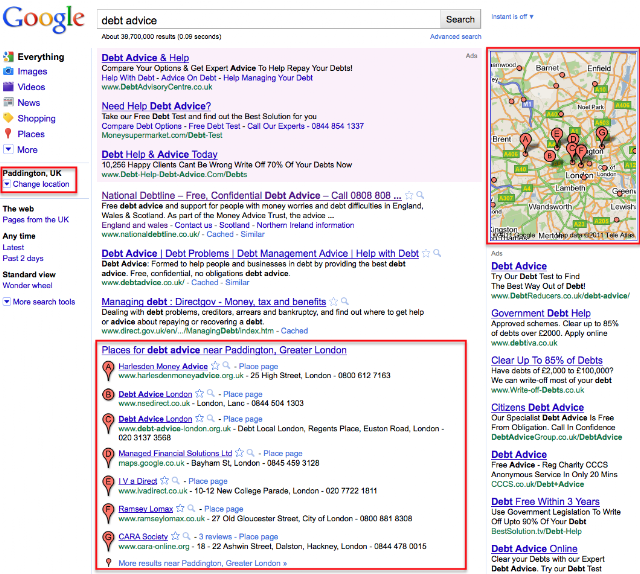Star the Harlesden Money Advice listing
This screenshot has width=640, height=574.
[215, 366]
